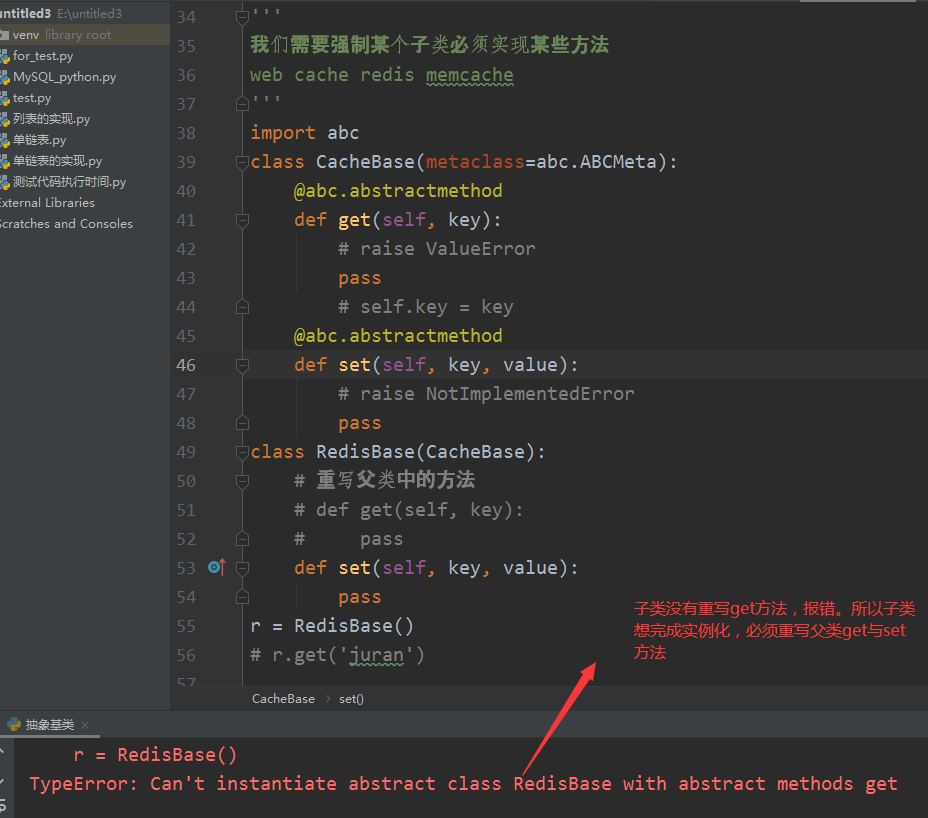Open for_test.py in project tree
This screenshot has height=818, width=928.
coord(43,56)
